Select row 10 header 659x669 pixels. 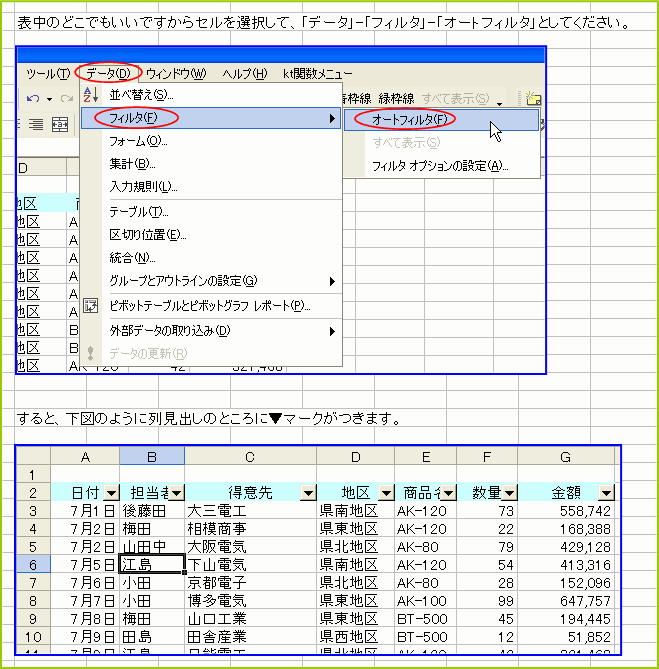pos(33,637)
